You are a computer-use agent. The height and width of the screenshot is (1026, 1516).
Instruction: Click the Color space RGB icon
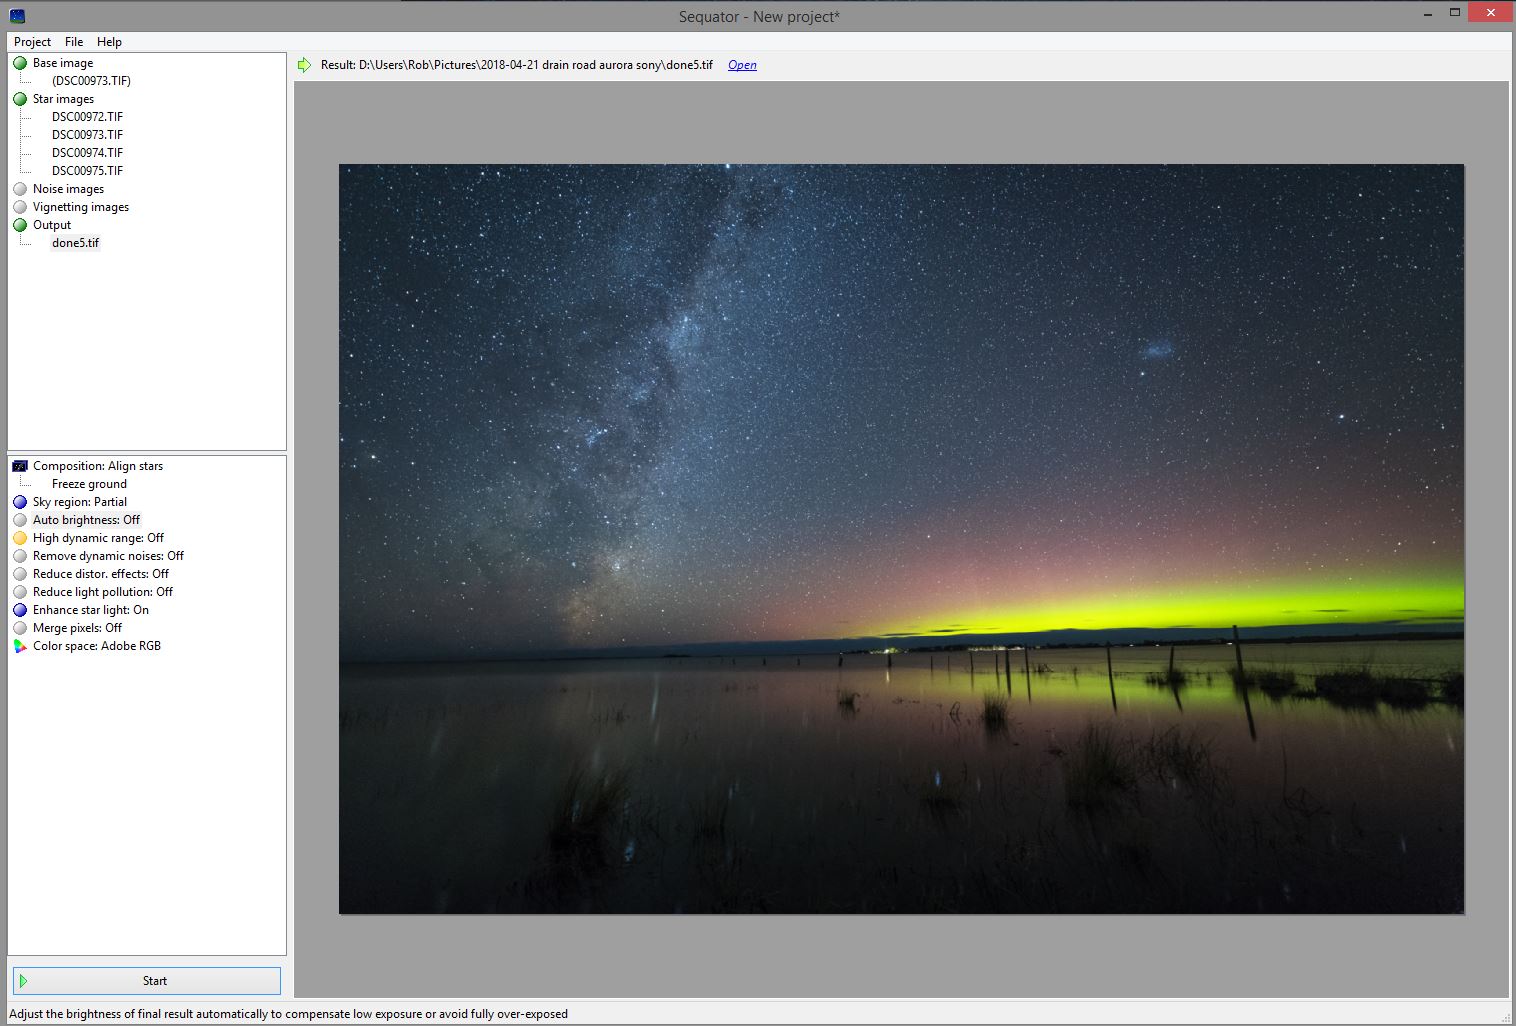20,646
